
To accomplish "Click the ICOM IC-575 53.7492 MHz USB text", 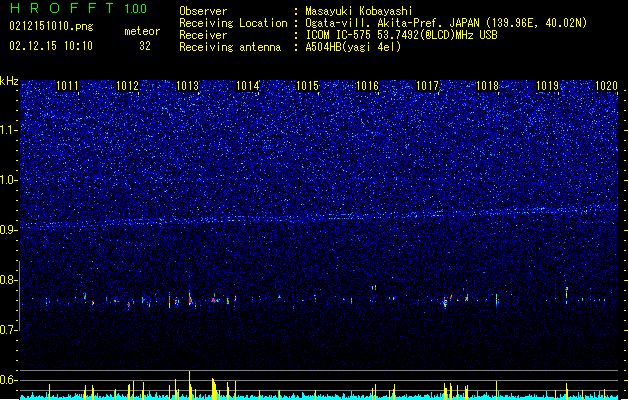I will click(402, 35).
